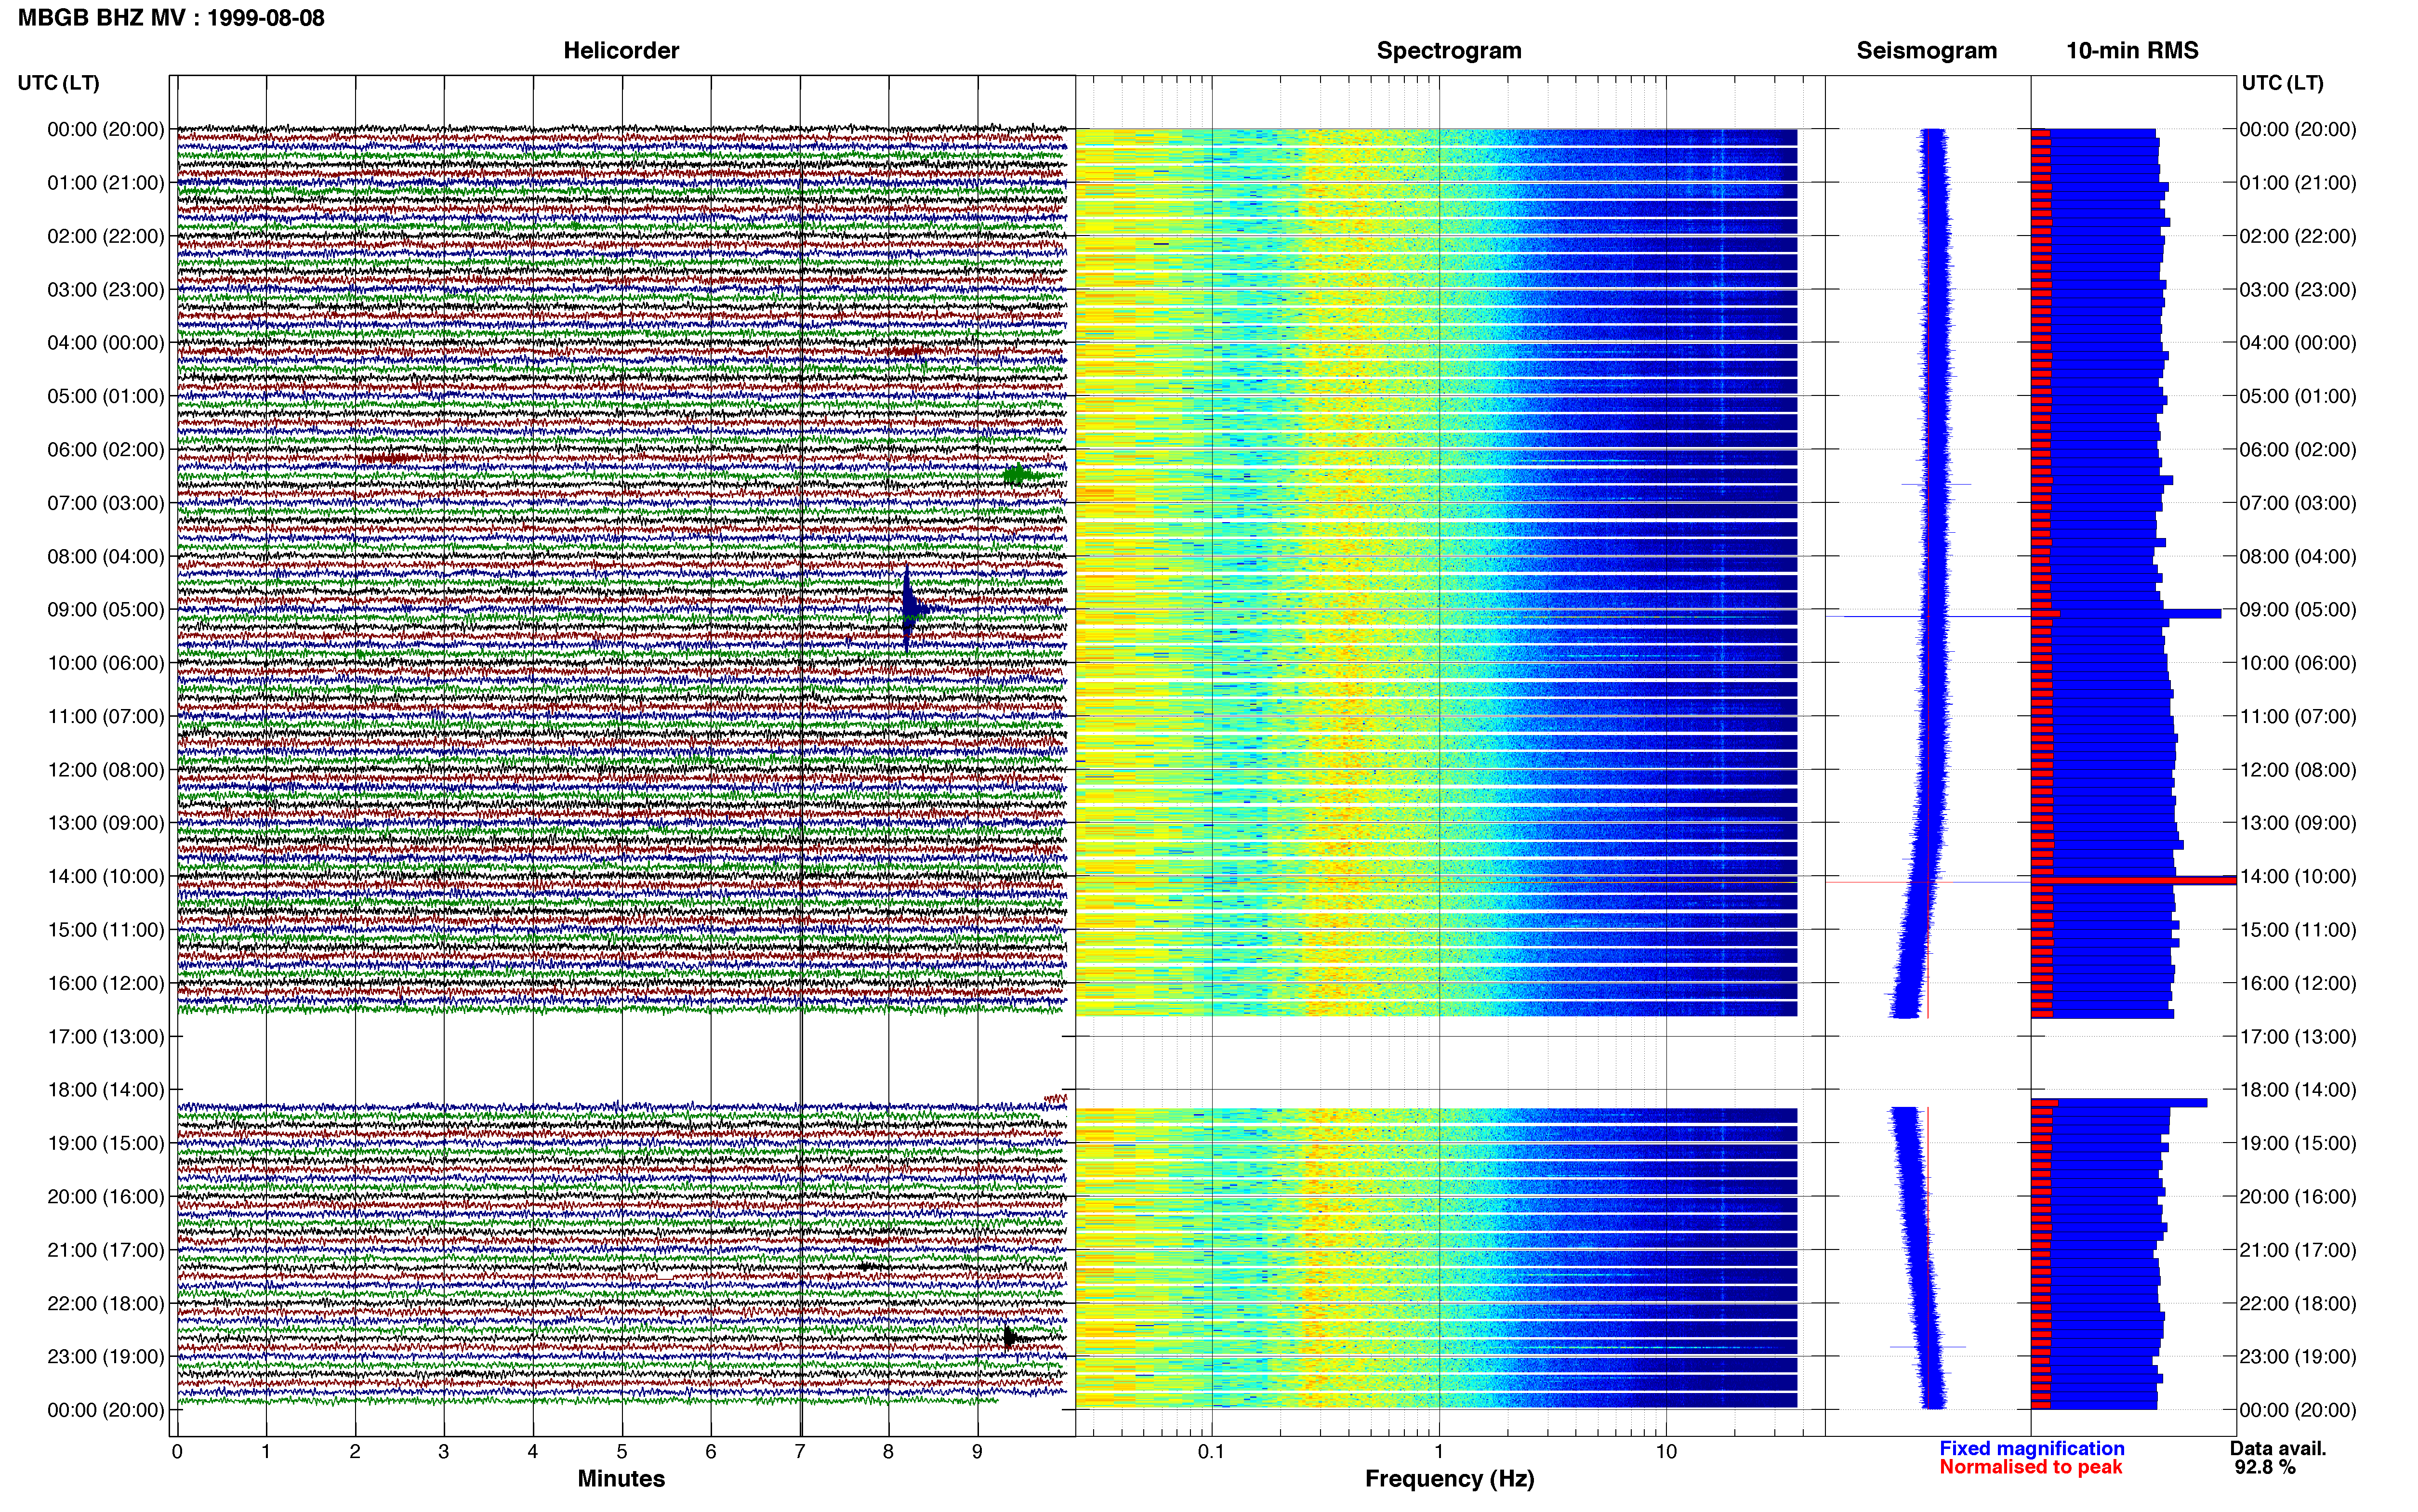Click left time label '23:00 (19:00)'
Image resolution: width=2418 pixels, height=1512 pixels.
(106, 1357)
